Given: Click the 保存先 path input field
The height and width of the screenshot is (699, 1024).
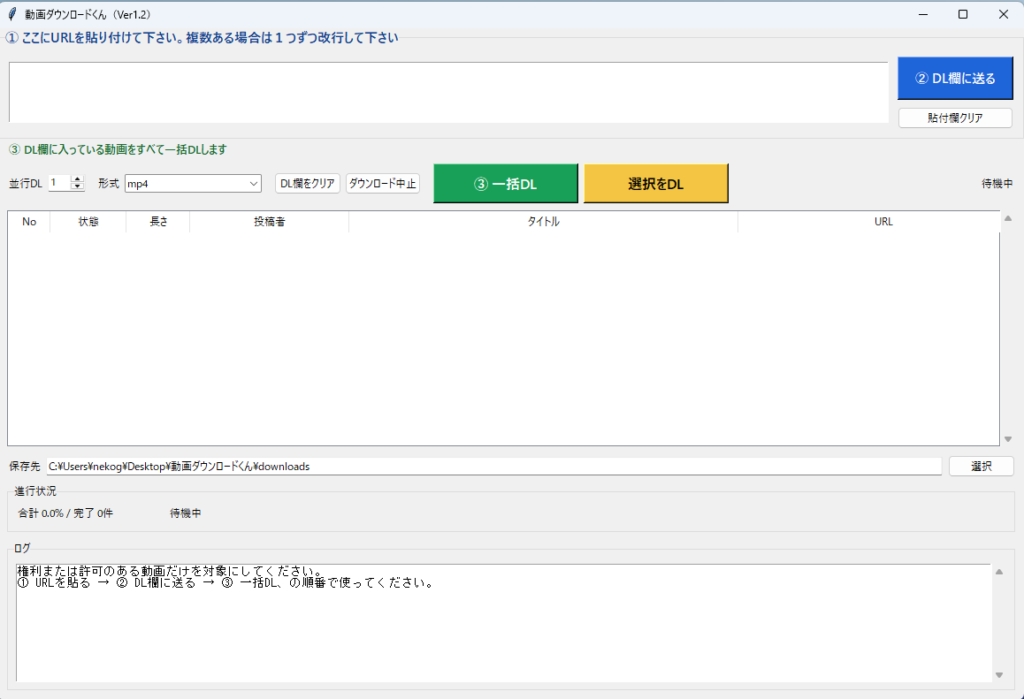Looking at the screenshot, I should tap(494, 466).
